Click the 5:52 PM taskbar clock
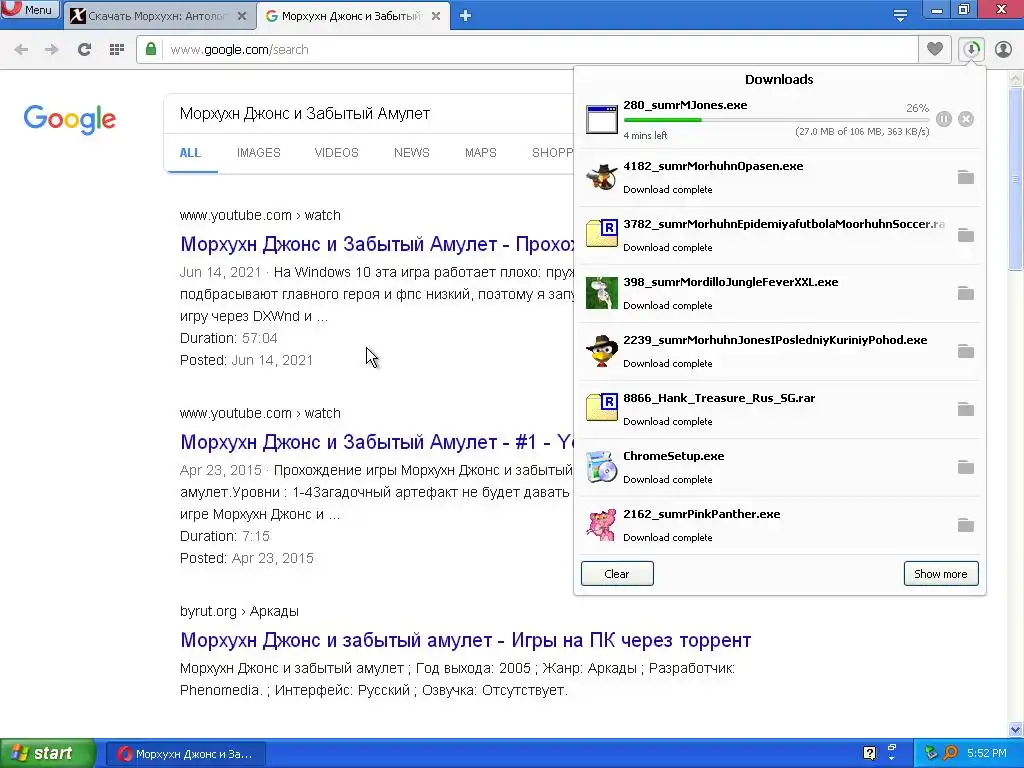This screenshot has width=1024, height=768. (x=987, y=754)
